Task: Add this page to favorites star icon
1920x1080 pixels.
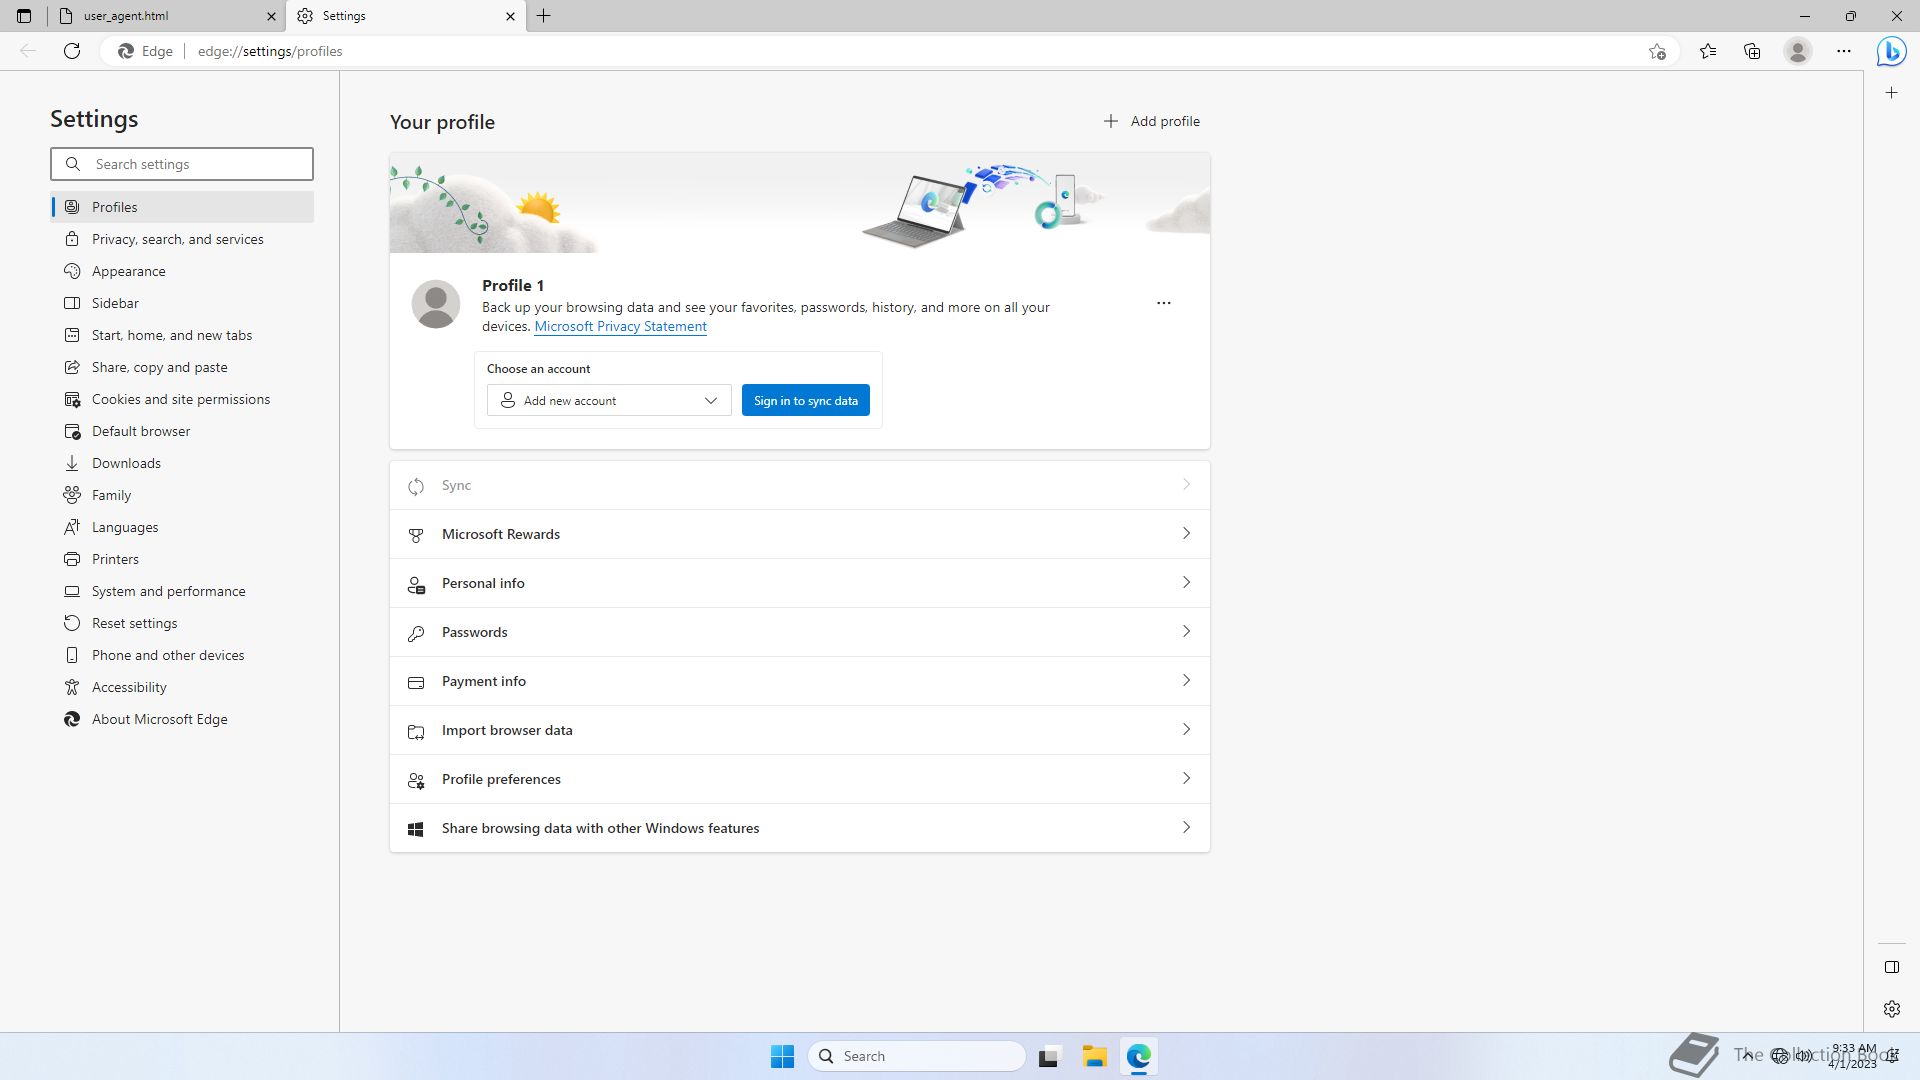Action: (1657, 51)
